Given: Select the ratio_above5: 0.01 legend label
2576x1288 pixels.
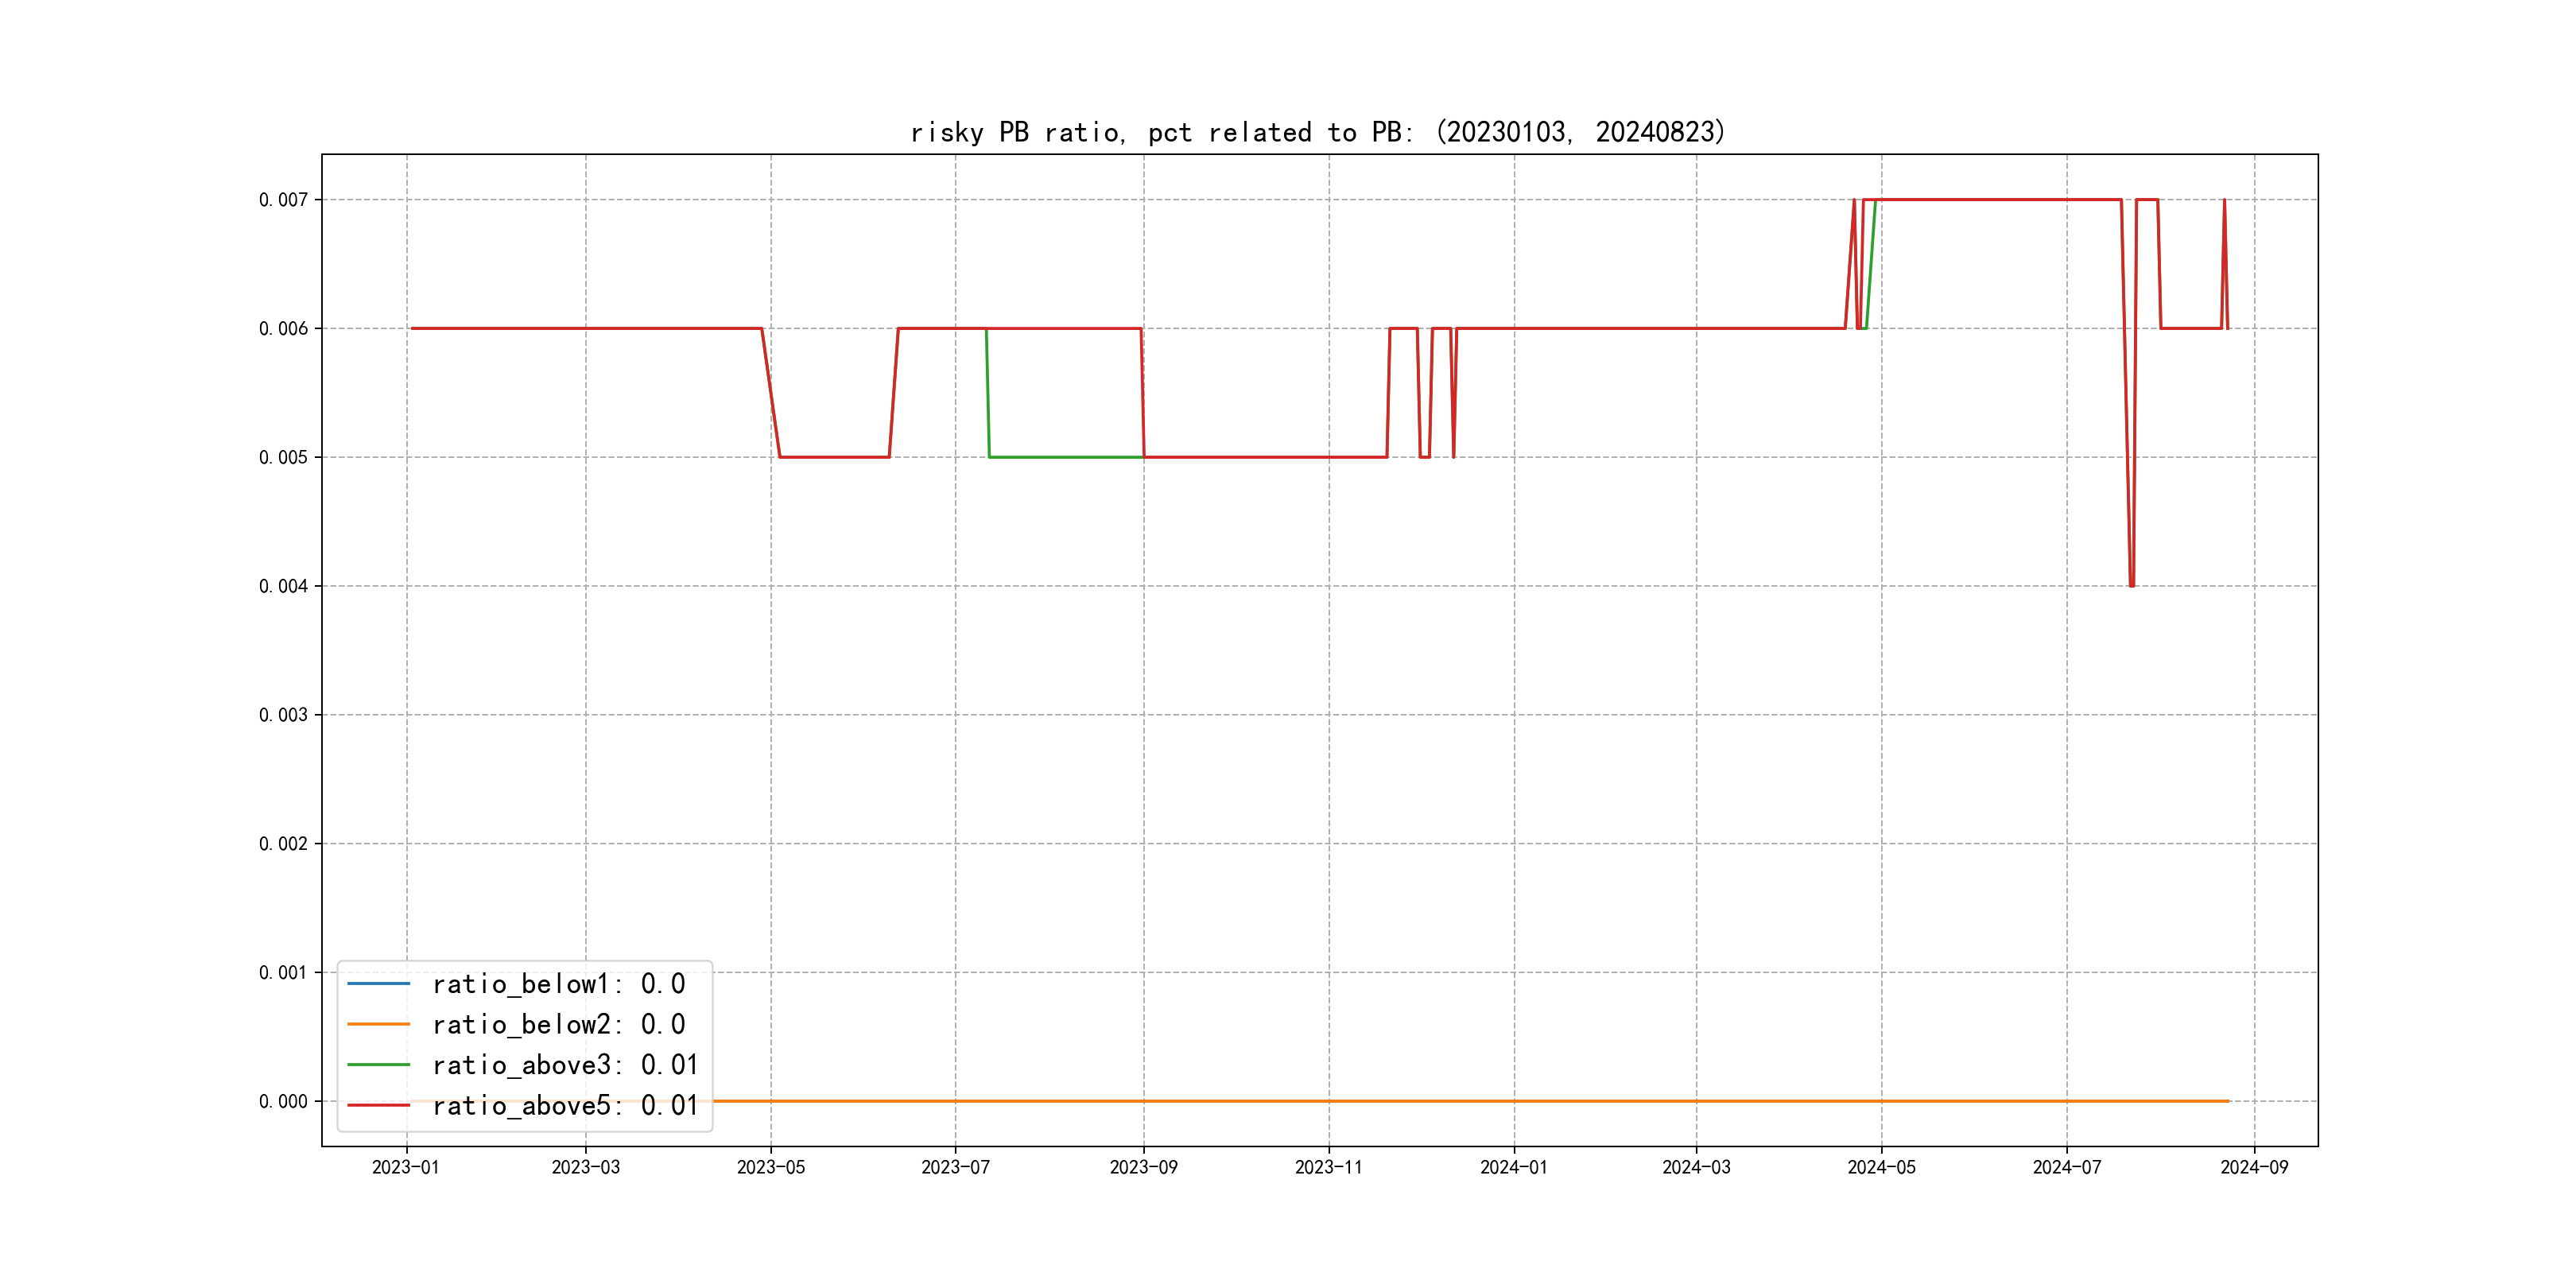Looking at the screenshot, I should (564, 1106).
